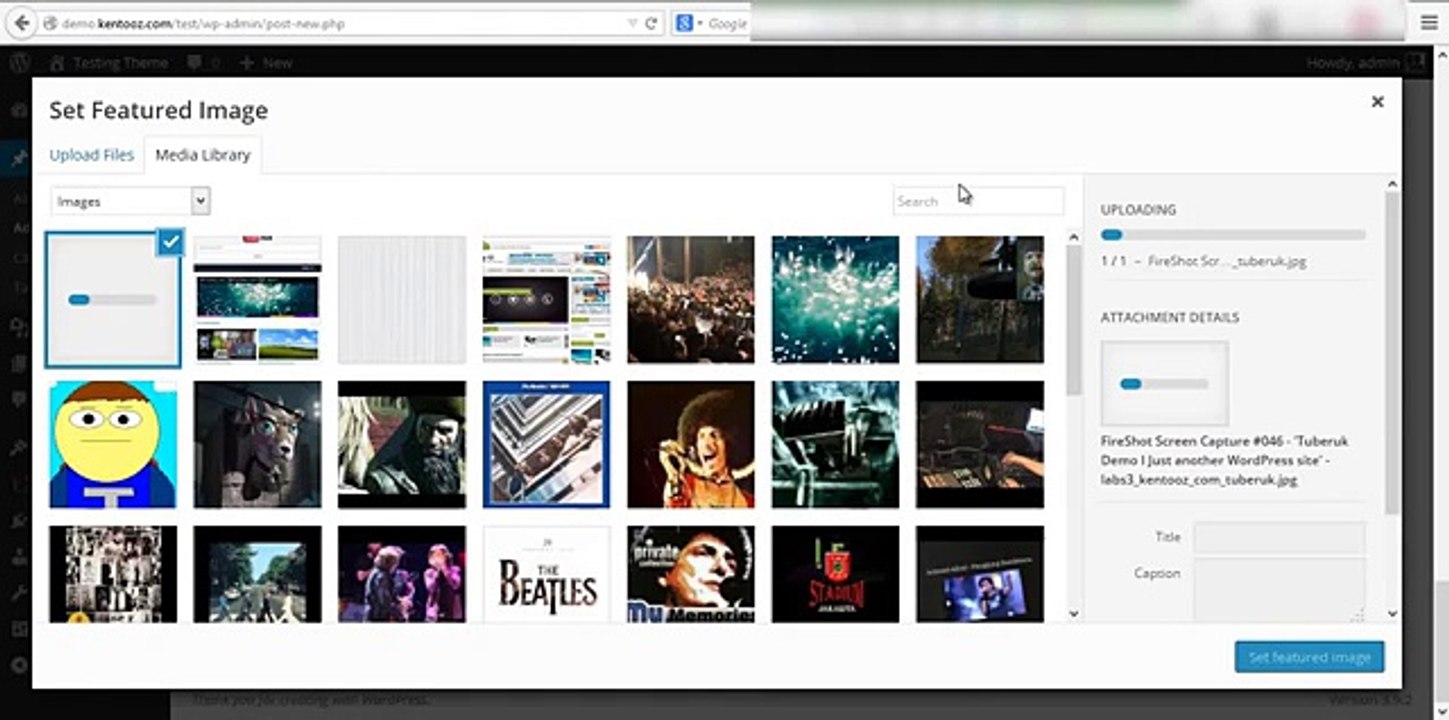This screenshot has width=1449, height=720.
Task: Select THE BEATLES logo thumbnail
Action: [x=546, y=574]
